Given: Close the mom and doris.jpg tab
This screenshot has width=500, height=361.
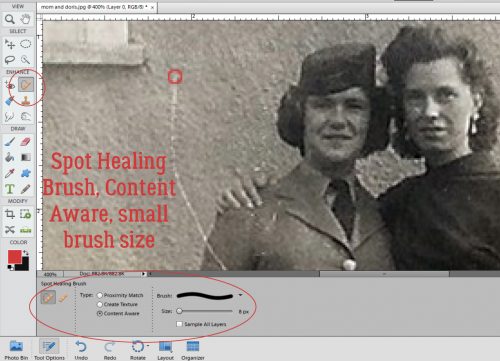Looking at the screenshot, I should [153, 7].
